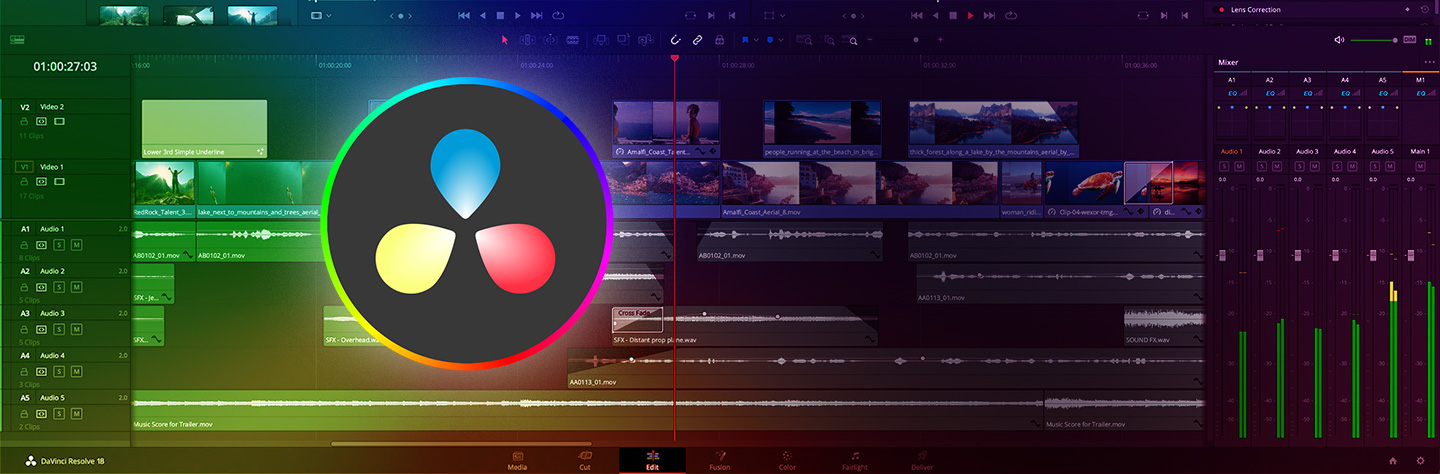Switch to the Cut page
This screenshot has width=1440, height=474.
(585, 460)
